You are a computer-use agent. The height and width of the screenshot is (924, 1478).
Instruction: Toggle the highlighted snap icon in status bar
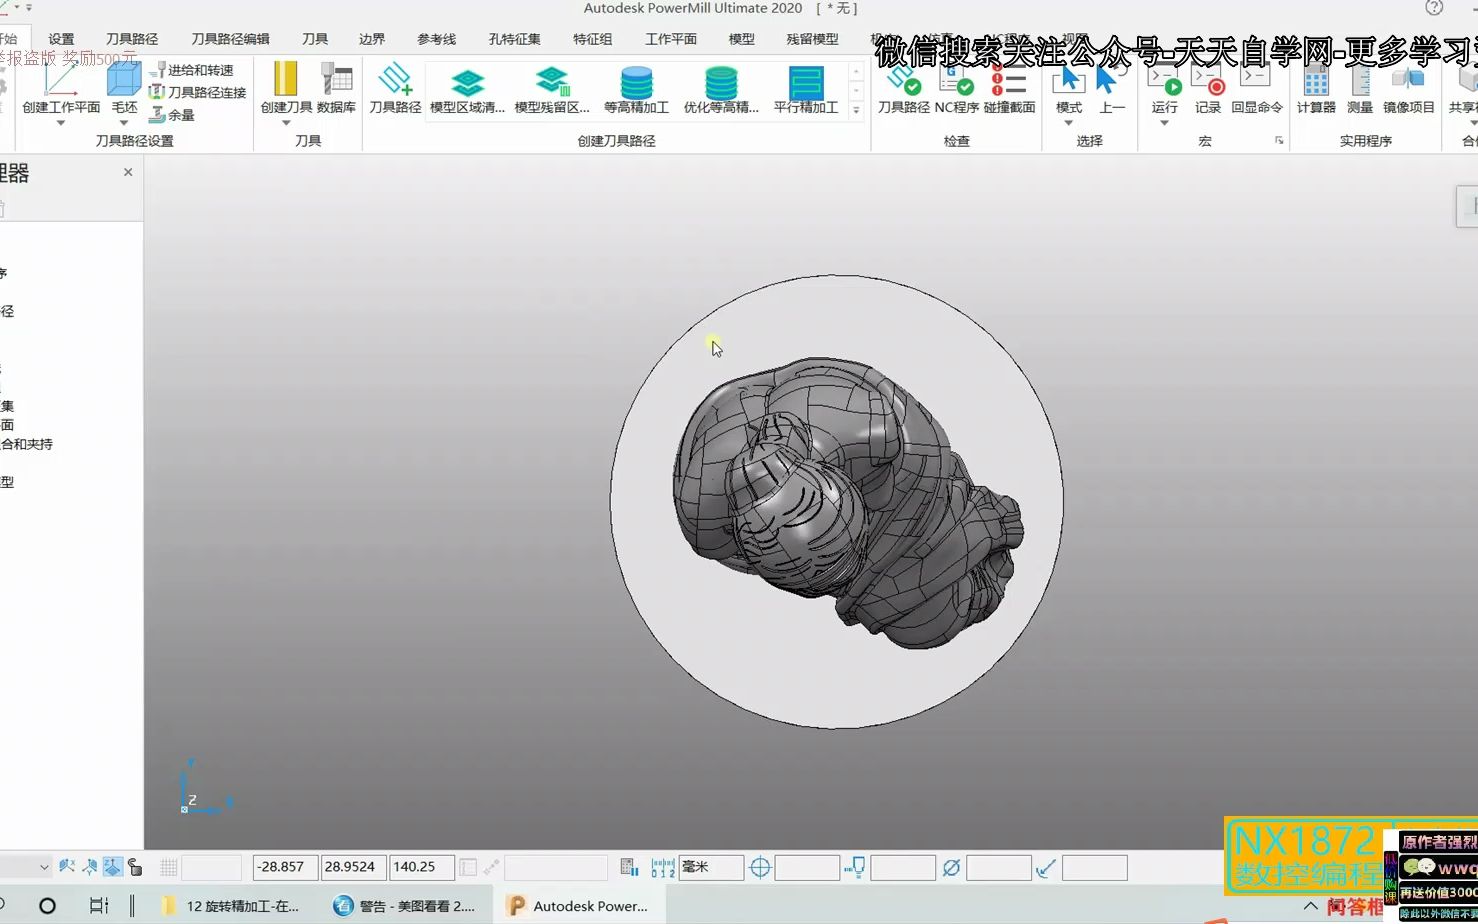click(112, 867)
